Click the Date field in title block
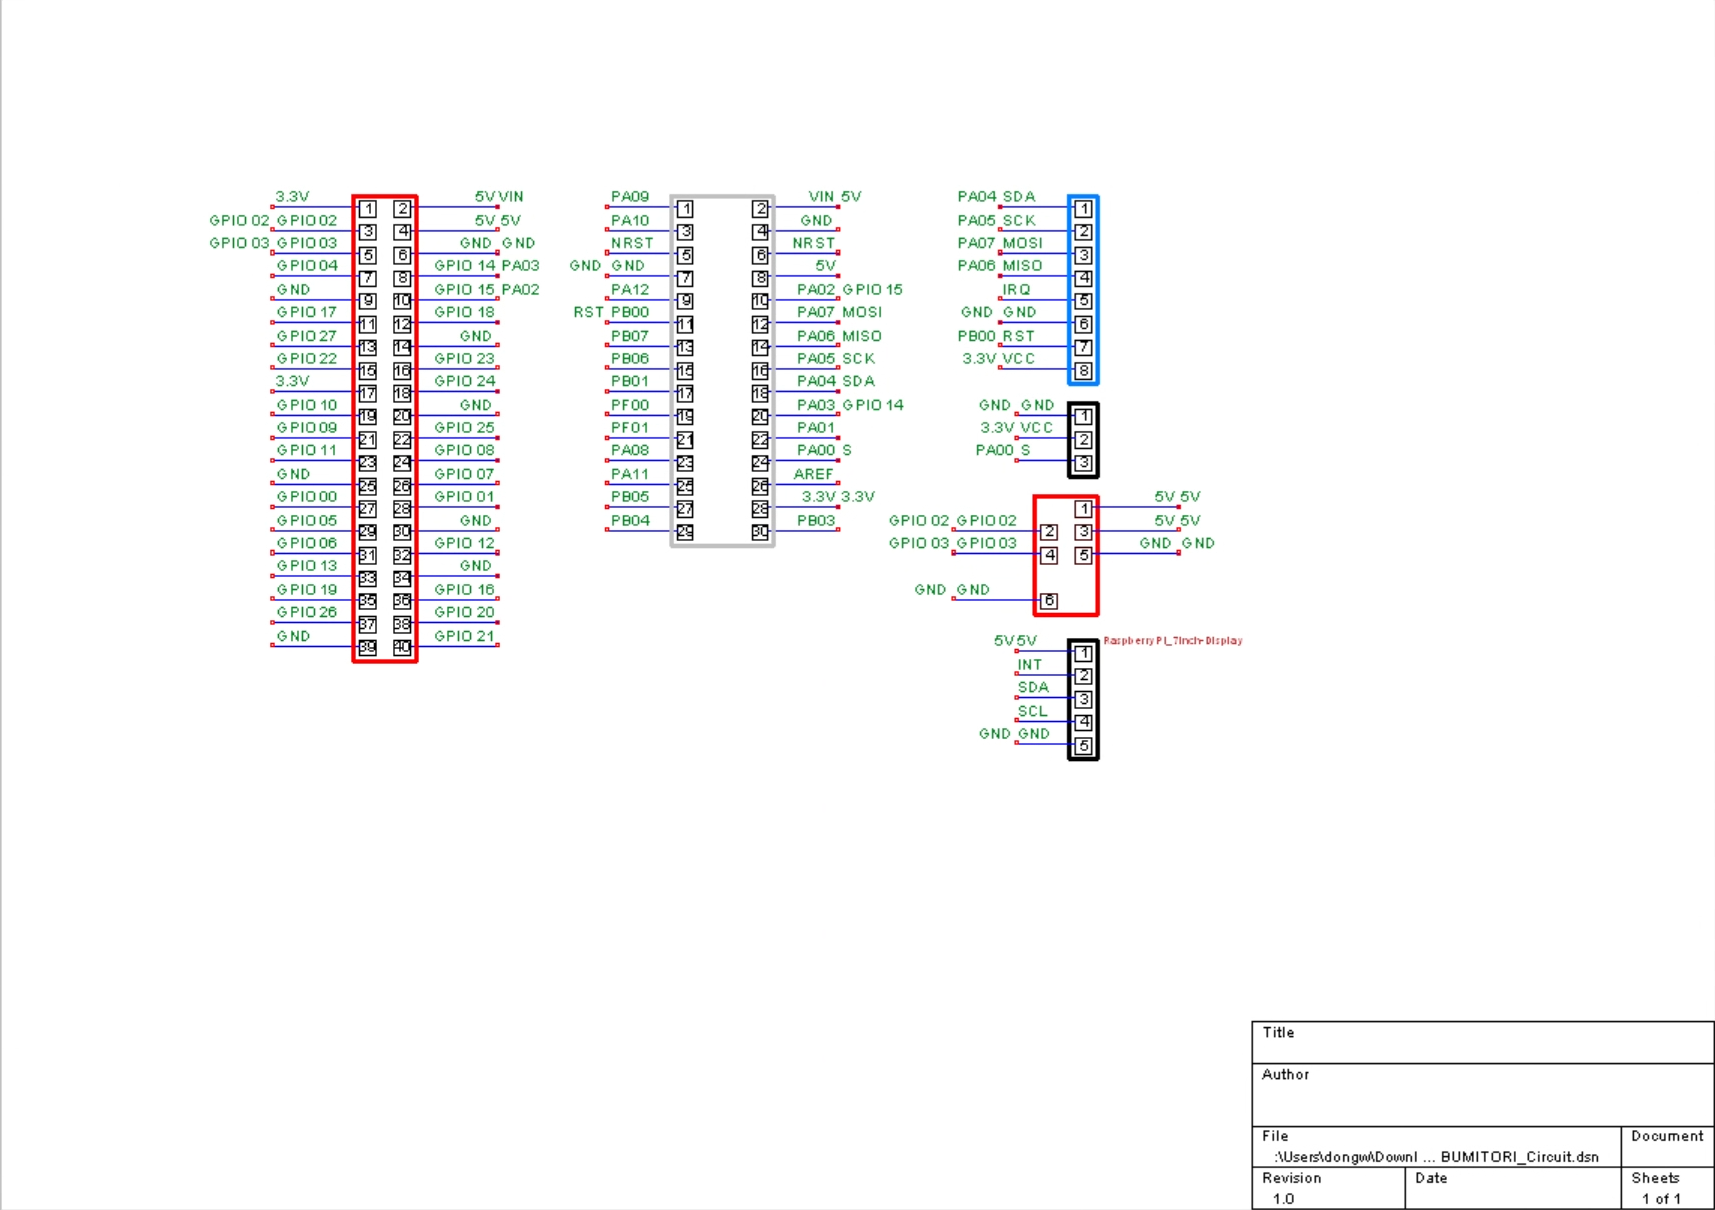 click(x=1513, y=1189)
